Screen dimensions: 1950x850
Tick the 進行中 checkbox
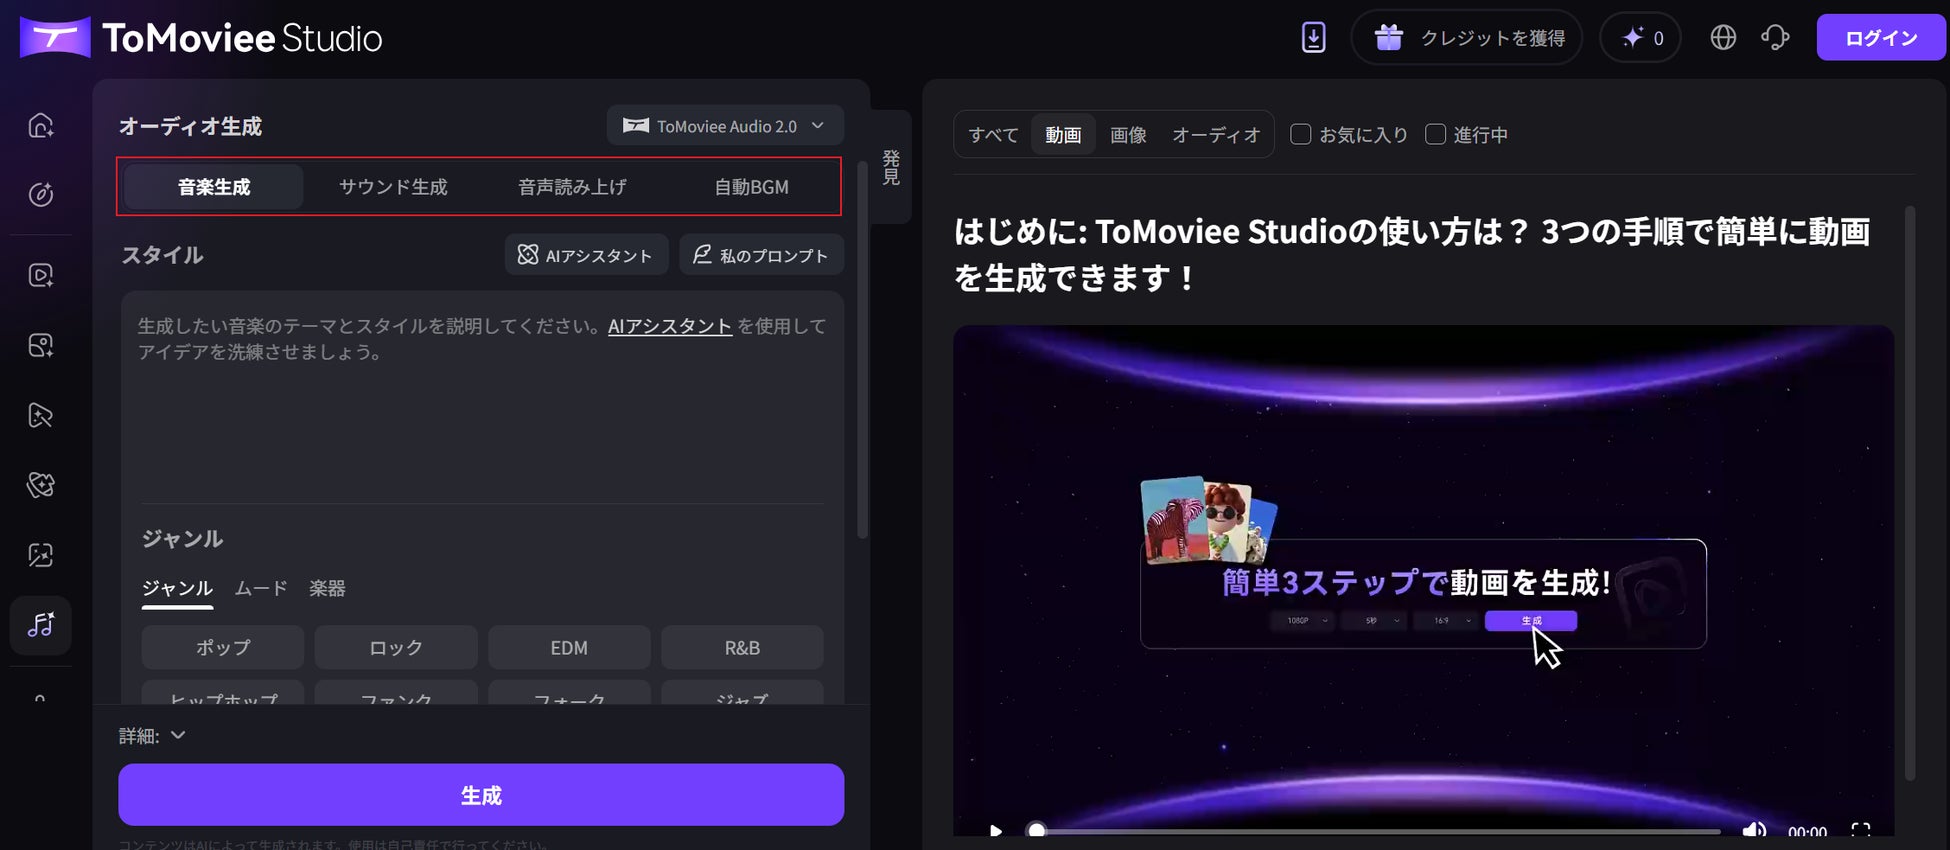(x=1435, y=134)
